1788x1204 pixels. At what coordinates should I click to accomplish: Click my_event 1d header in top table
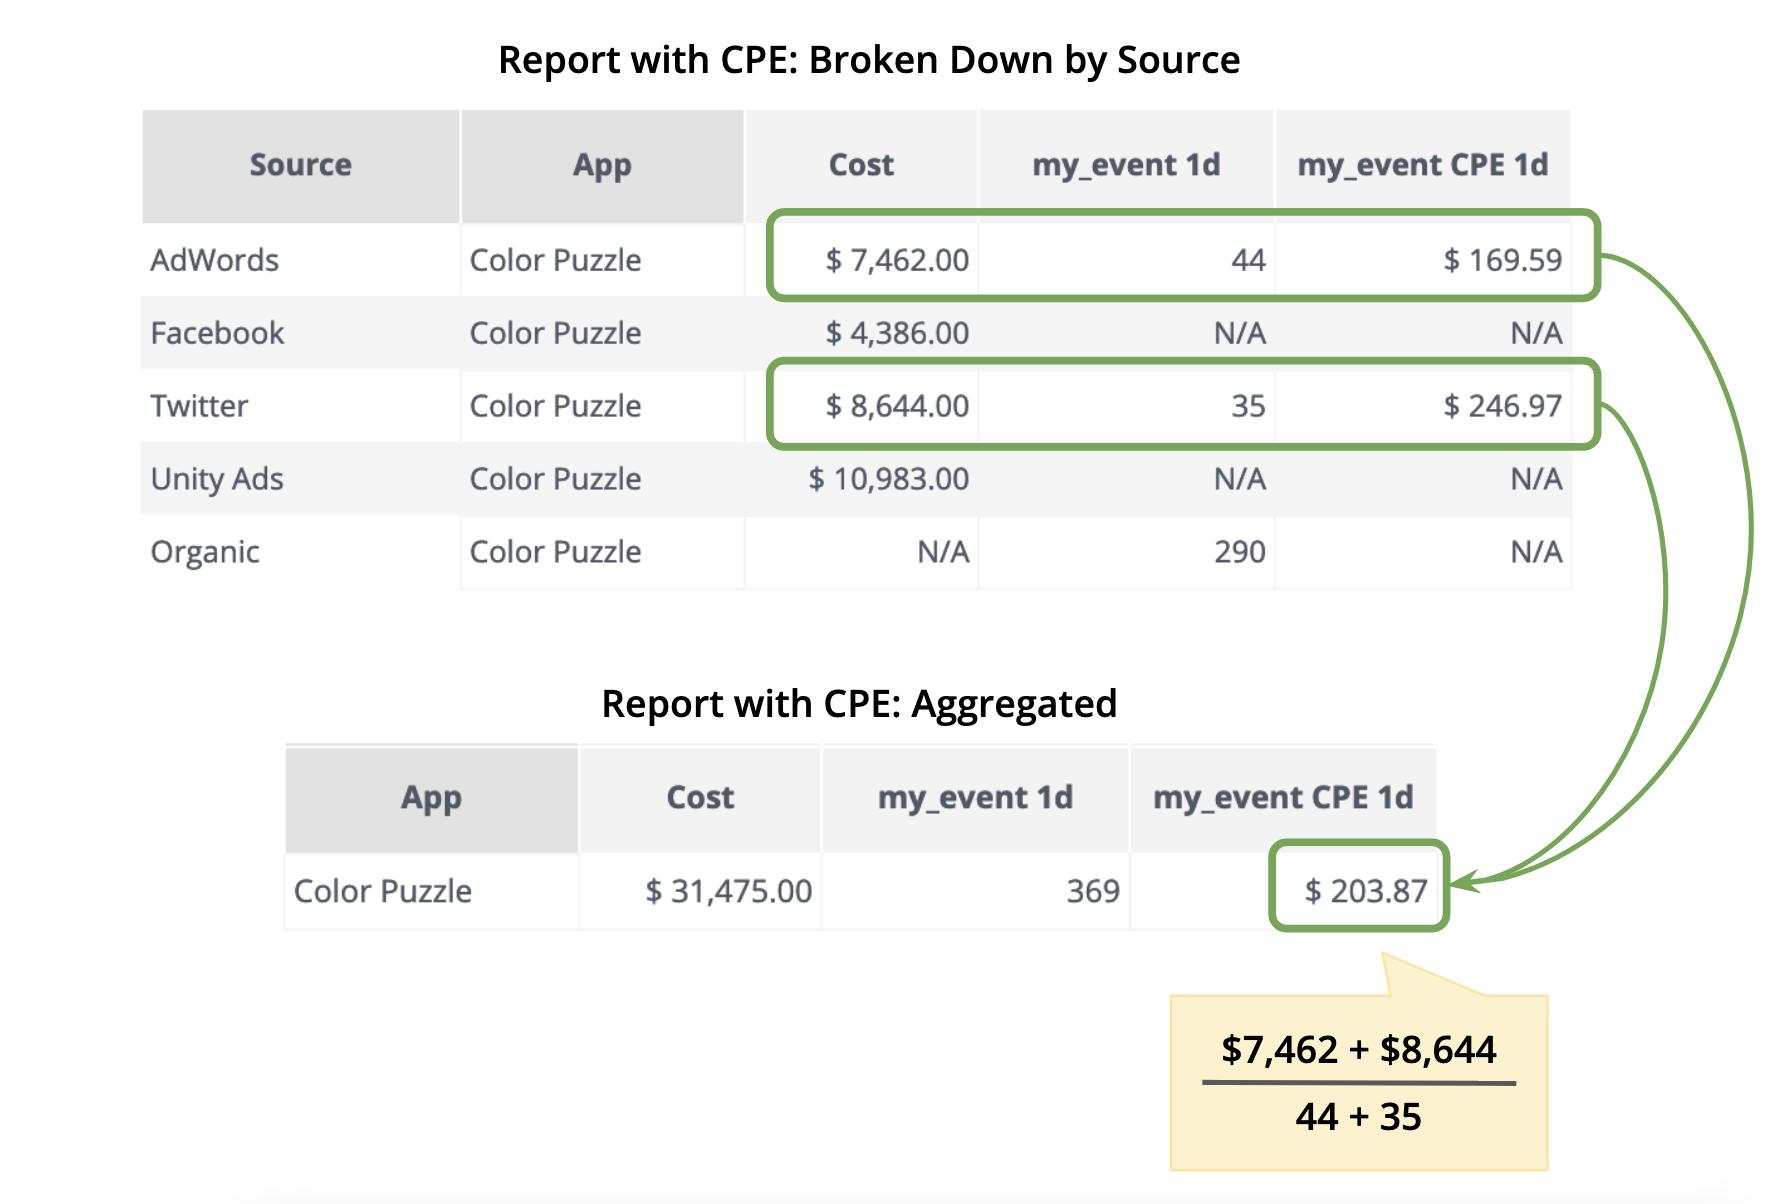(x=1126, y=165)
